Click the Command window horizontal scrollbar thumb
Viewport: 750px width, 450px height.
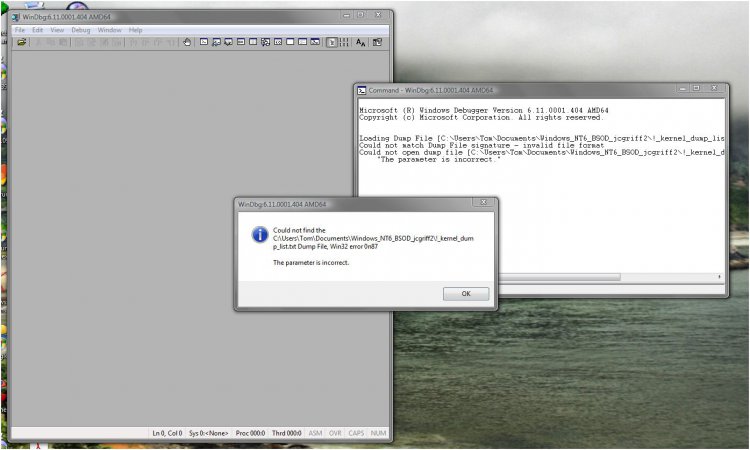pyautogui.click(x=560, y=277)
